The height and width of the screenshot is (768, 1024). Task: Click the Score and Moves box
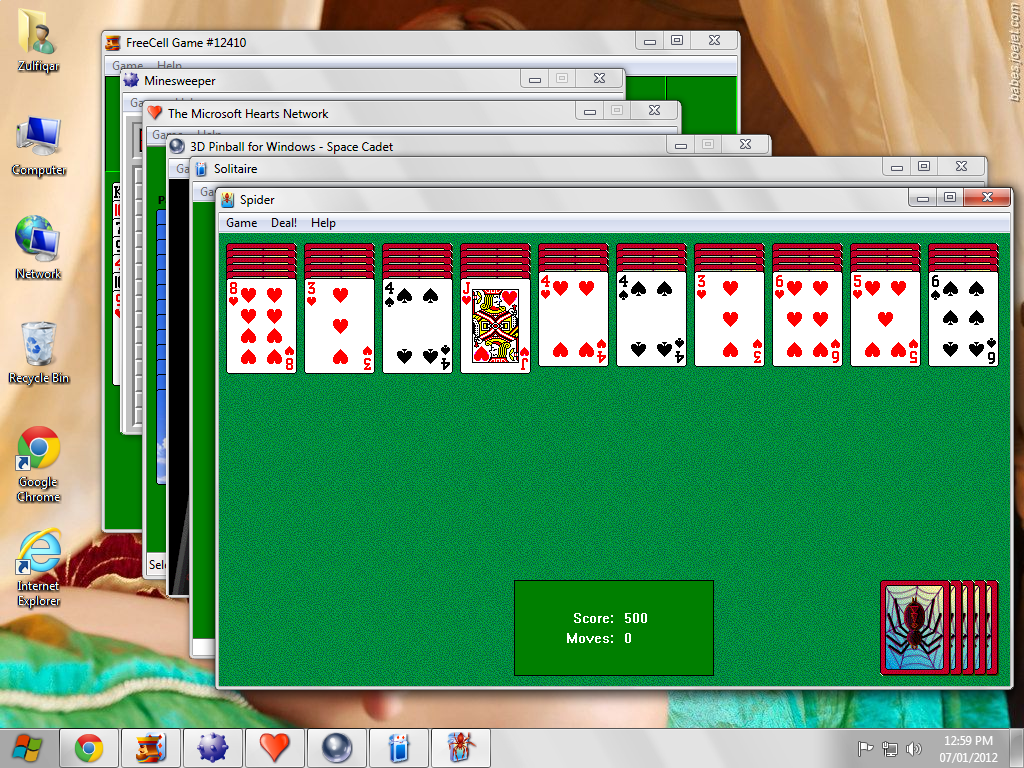(614, 628)
